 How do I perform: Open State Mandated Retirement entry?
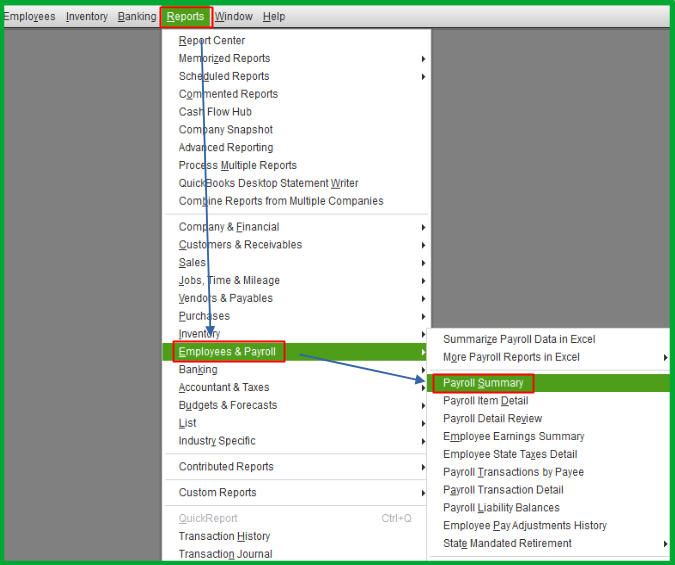coord(507,543)
